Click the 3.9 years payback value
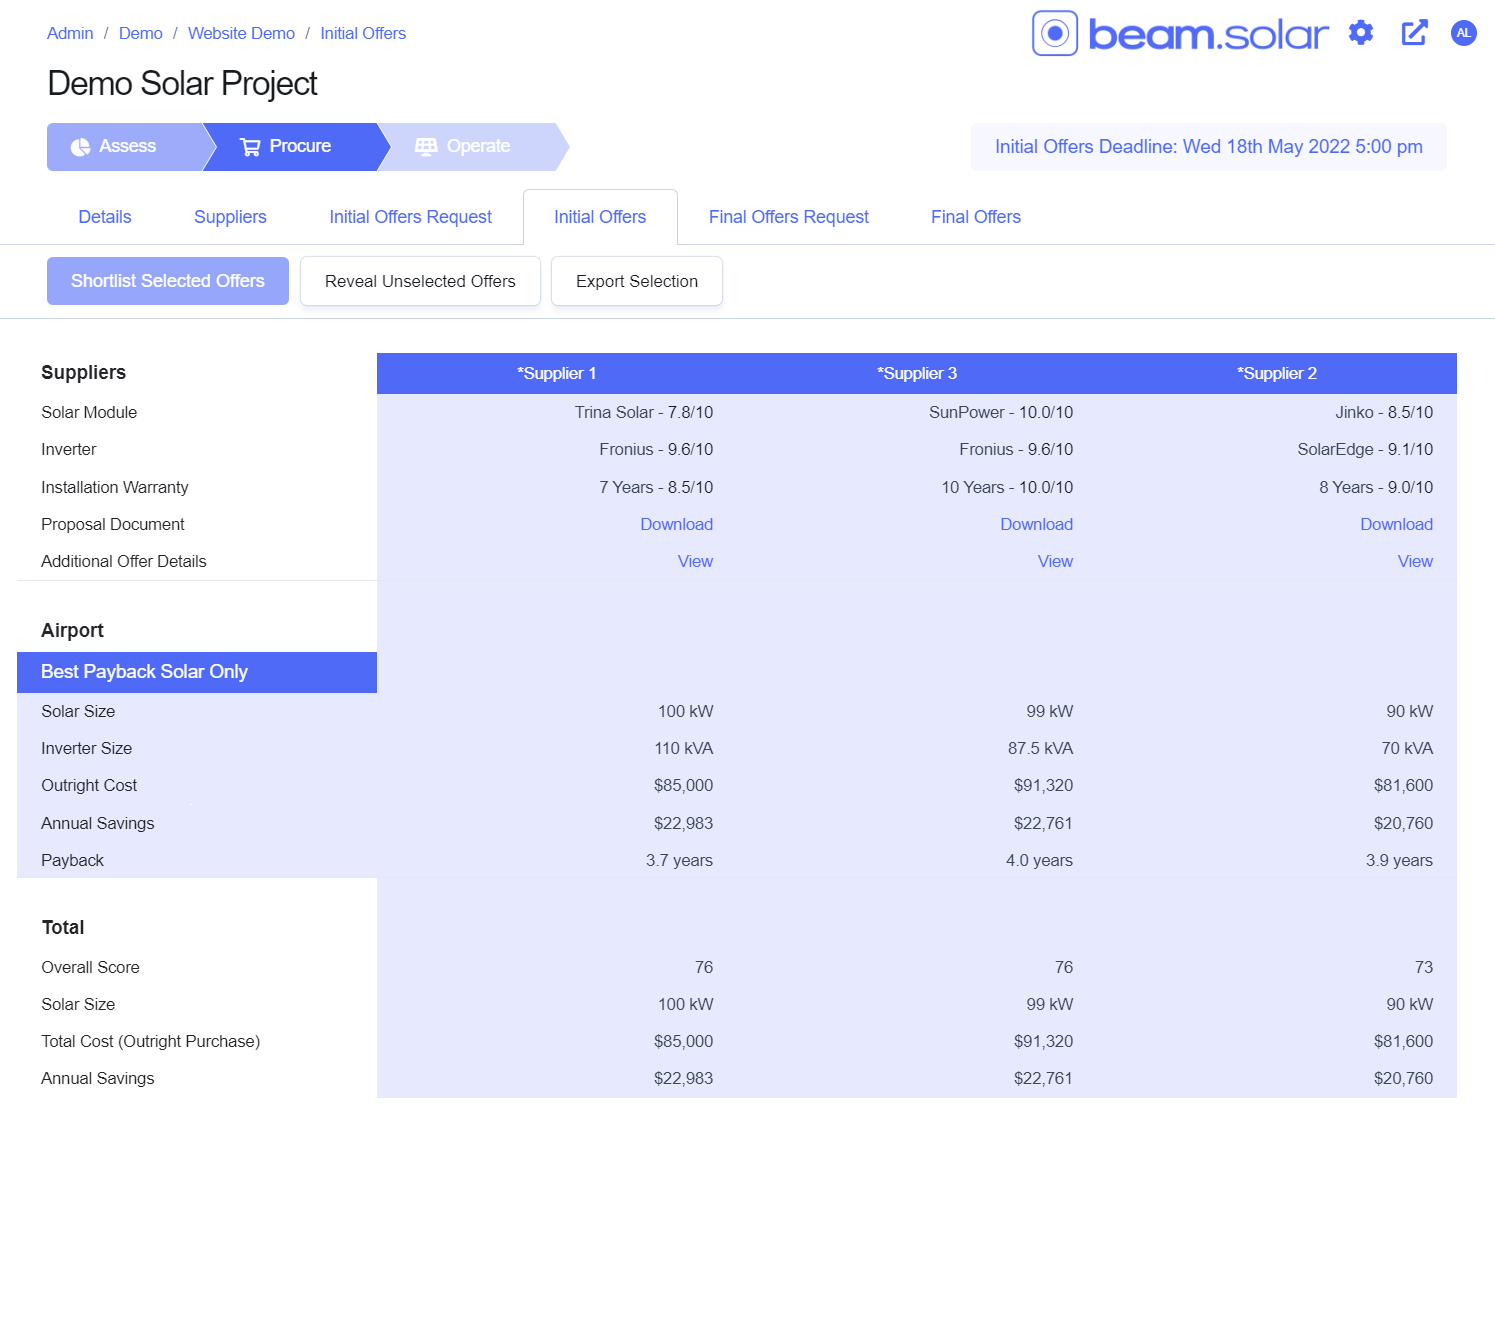Image resolution: width=1495 pixels, height=1318 pixels. (1399, 860)
